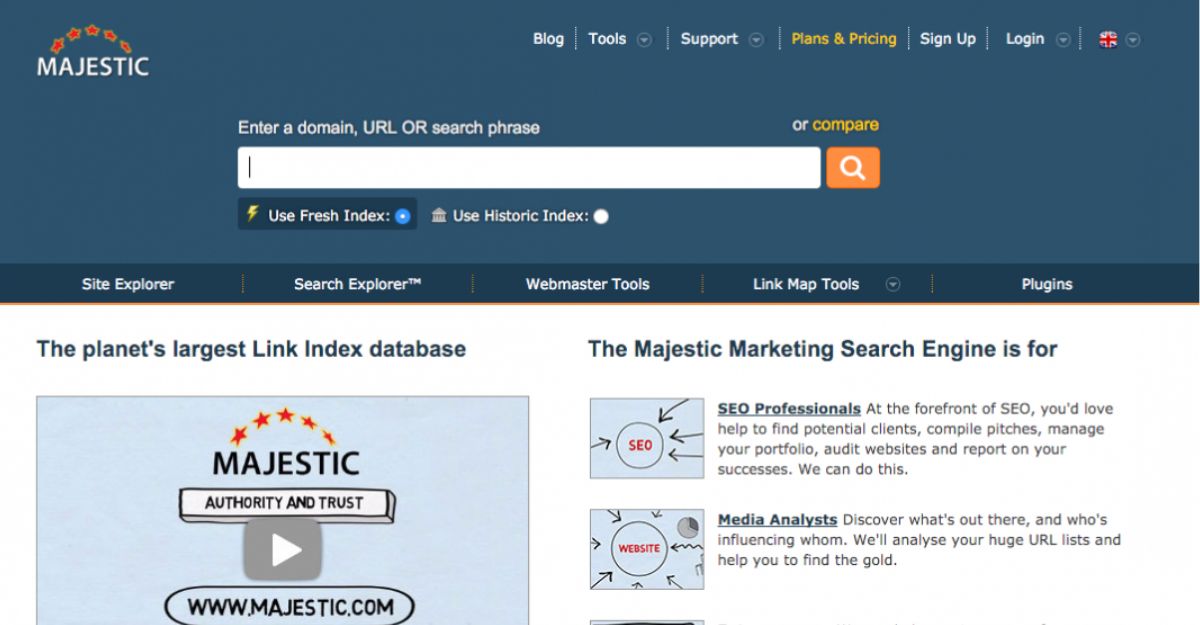This screenshot has height=625, width=1200.
Task: Open the Site Explorer tab
Action: [128, 284]
